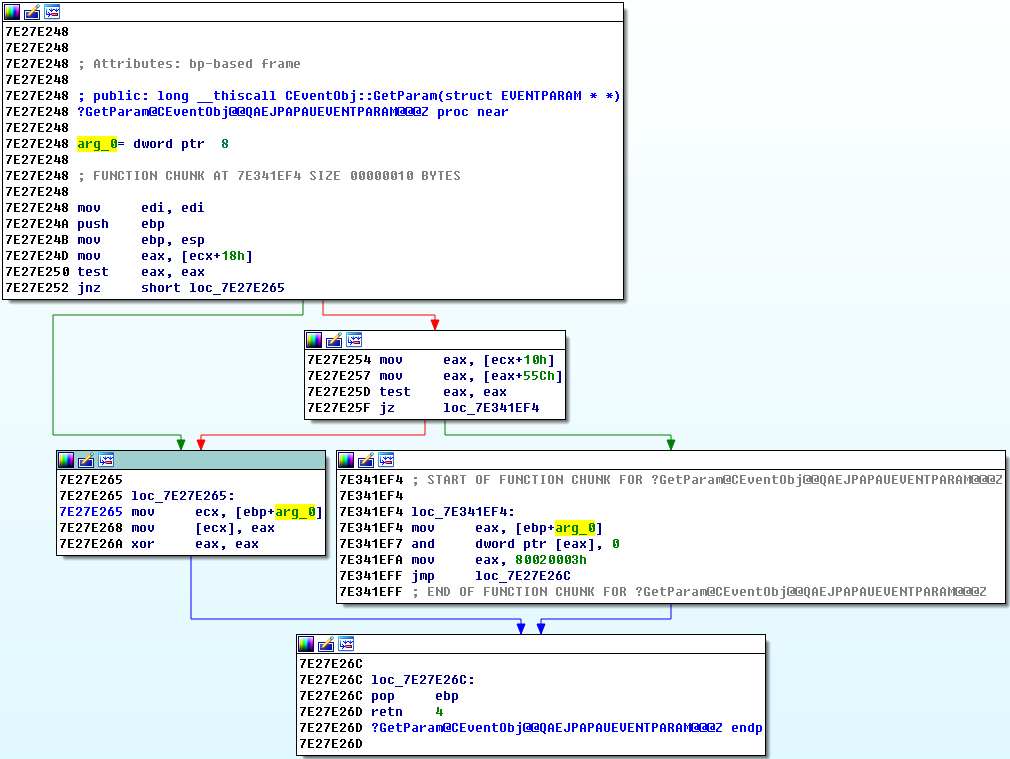Click the pencil icon on the loc_7E341EF4 chunk block
Screen dimensions: 1010x759
click(x=366, y=460)
